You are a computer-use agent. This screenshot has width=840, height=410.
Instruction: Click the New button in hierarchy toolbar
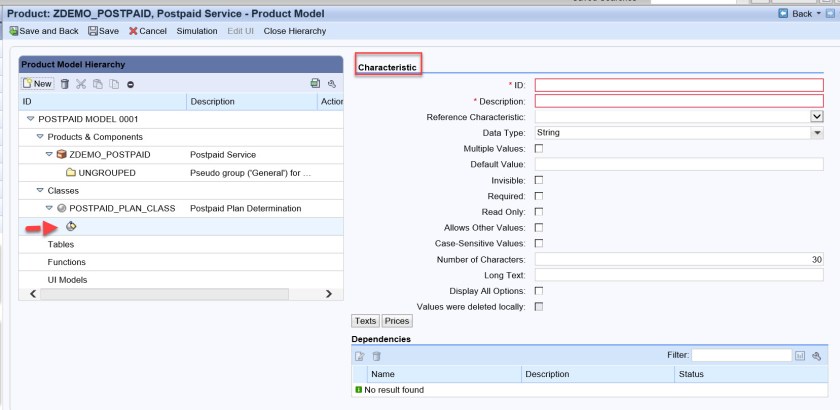[36, 84]
